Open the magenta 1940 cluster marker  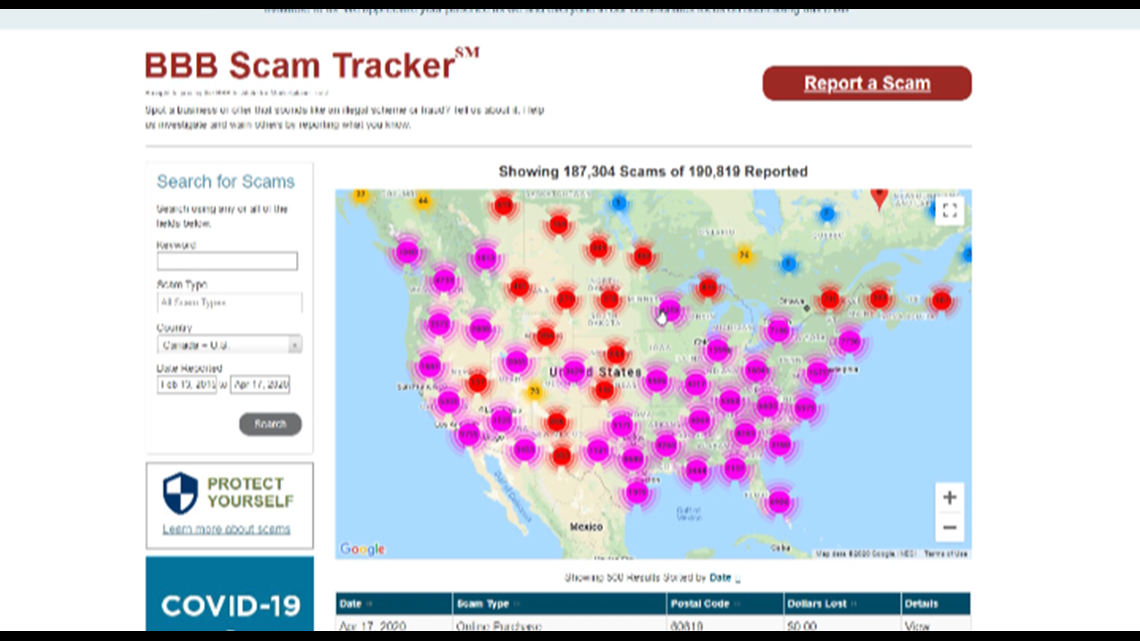(408, 252)
